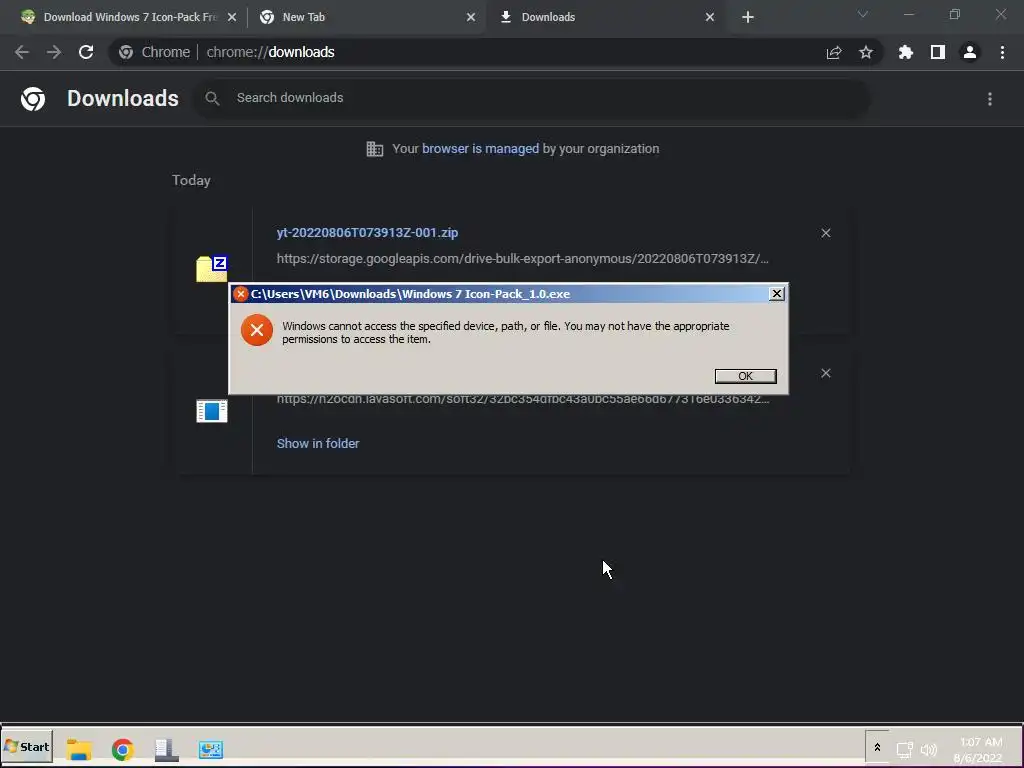Click Chrome icon in taskbar

pyautogui.click(x=122, y=749)
